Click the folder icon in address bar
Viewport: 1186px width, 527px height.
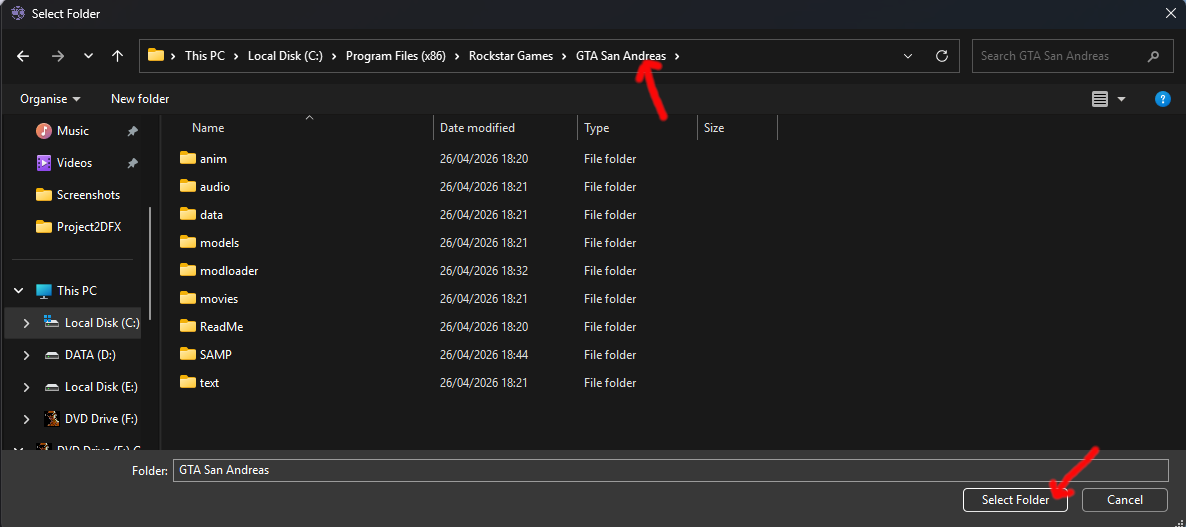coord(156,55)
